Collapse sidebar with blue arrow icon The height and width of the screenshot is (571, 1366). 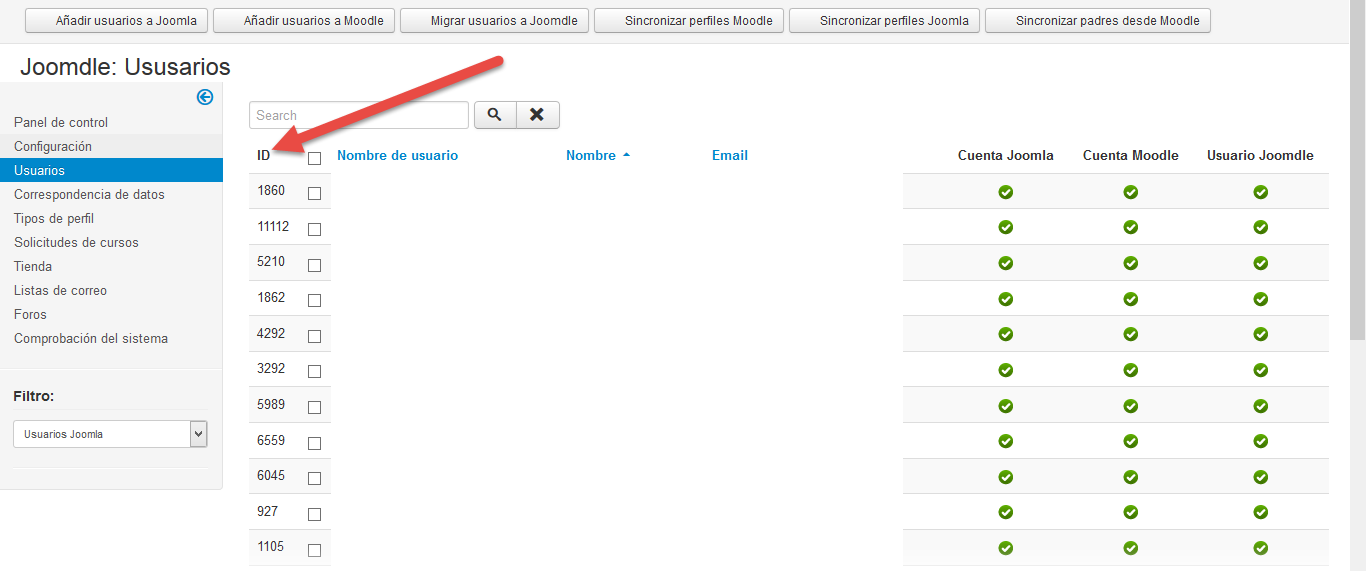pos(205,97)
